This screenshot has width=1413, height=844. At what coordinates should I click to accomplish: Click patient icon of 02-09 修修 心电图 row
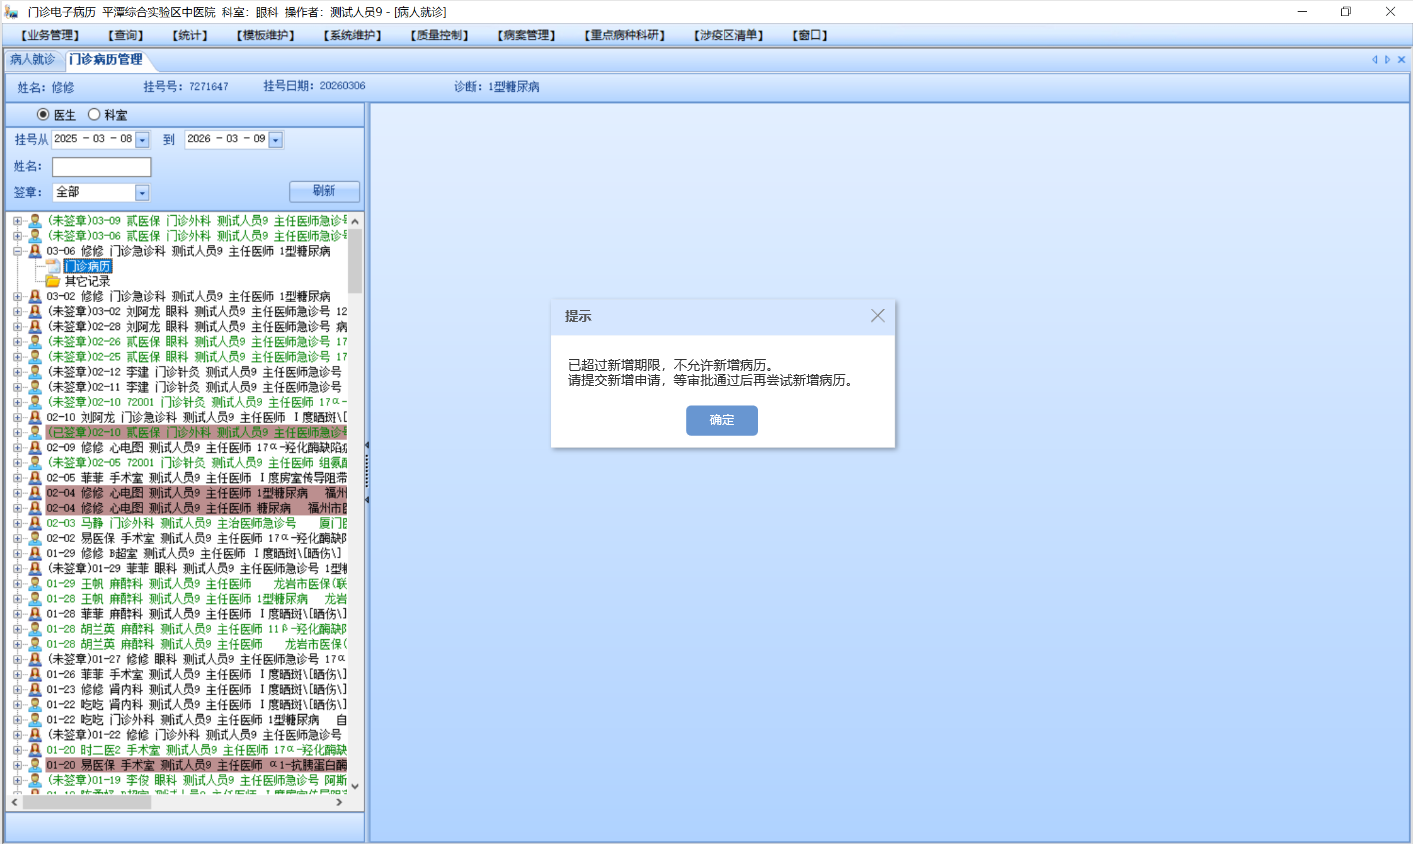(x=35, y=447)
